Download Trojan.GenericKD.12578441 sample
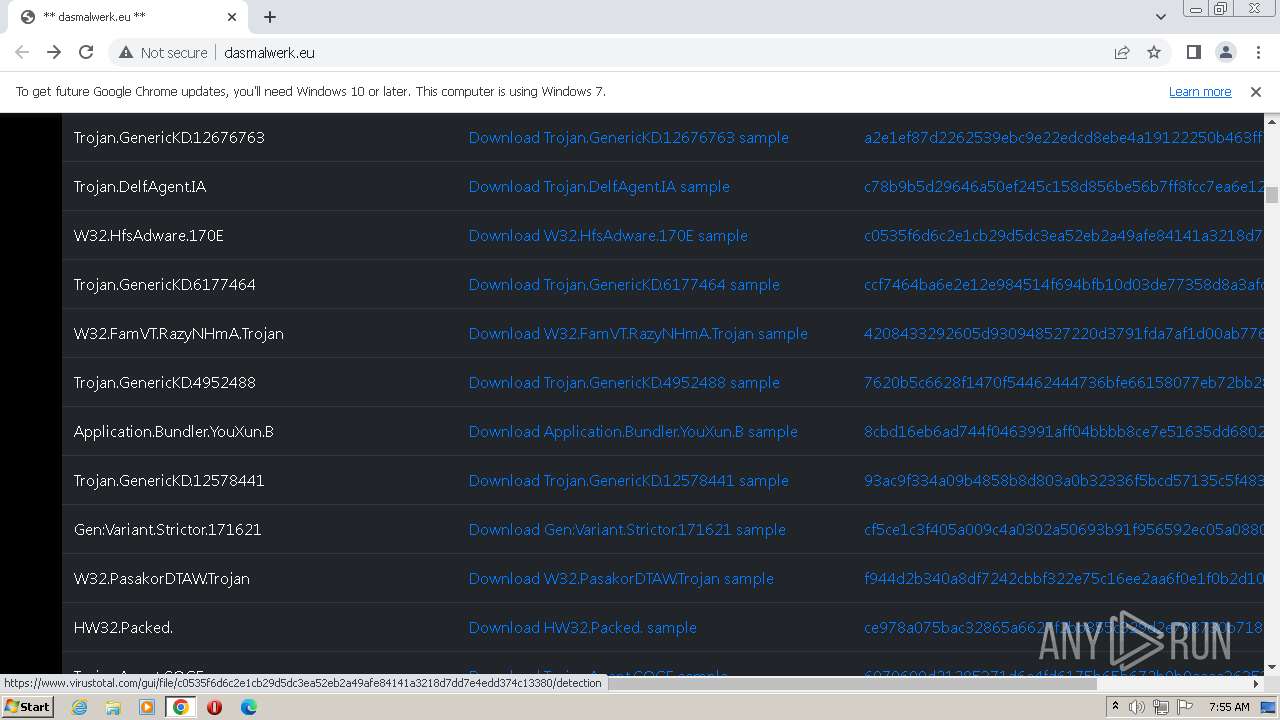Image resolution: width=1280 pixels, height=720 pixels. tap(628, 480)
